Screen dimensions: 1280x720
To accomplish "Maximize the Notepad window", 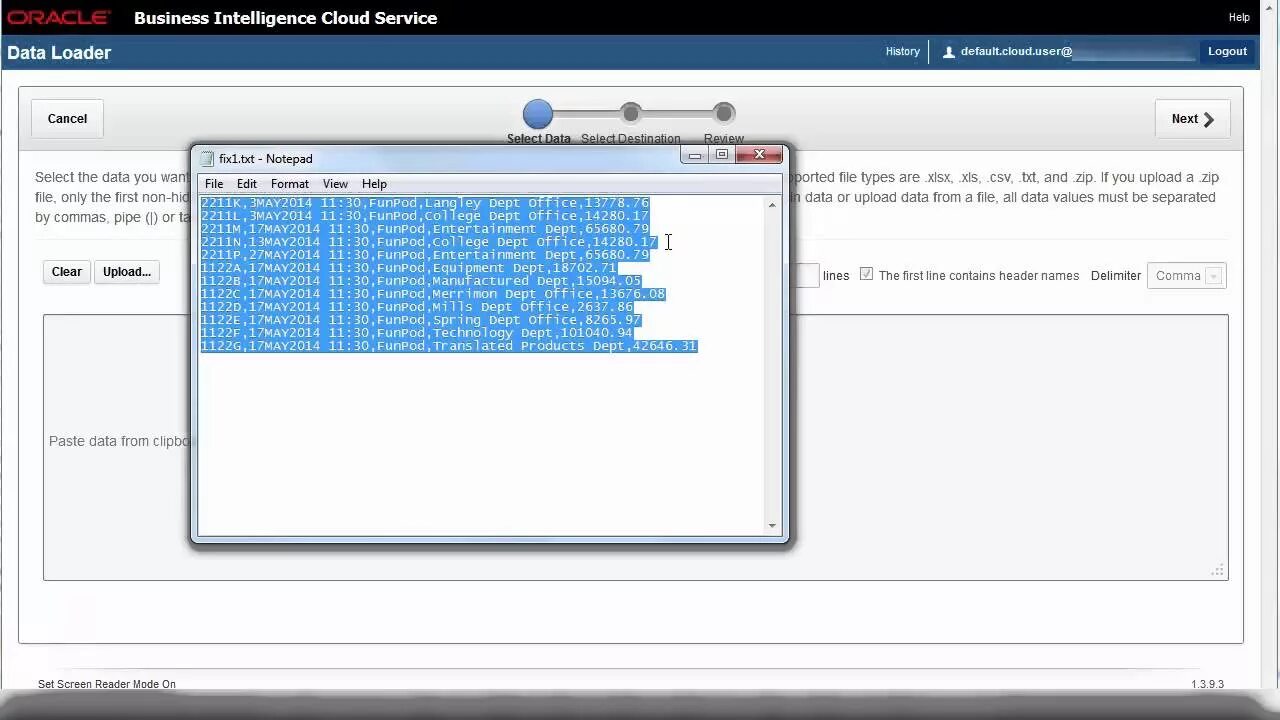I will pos(722,155).
